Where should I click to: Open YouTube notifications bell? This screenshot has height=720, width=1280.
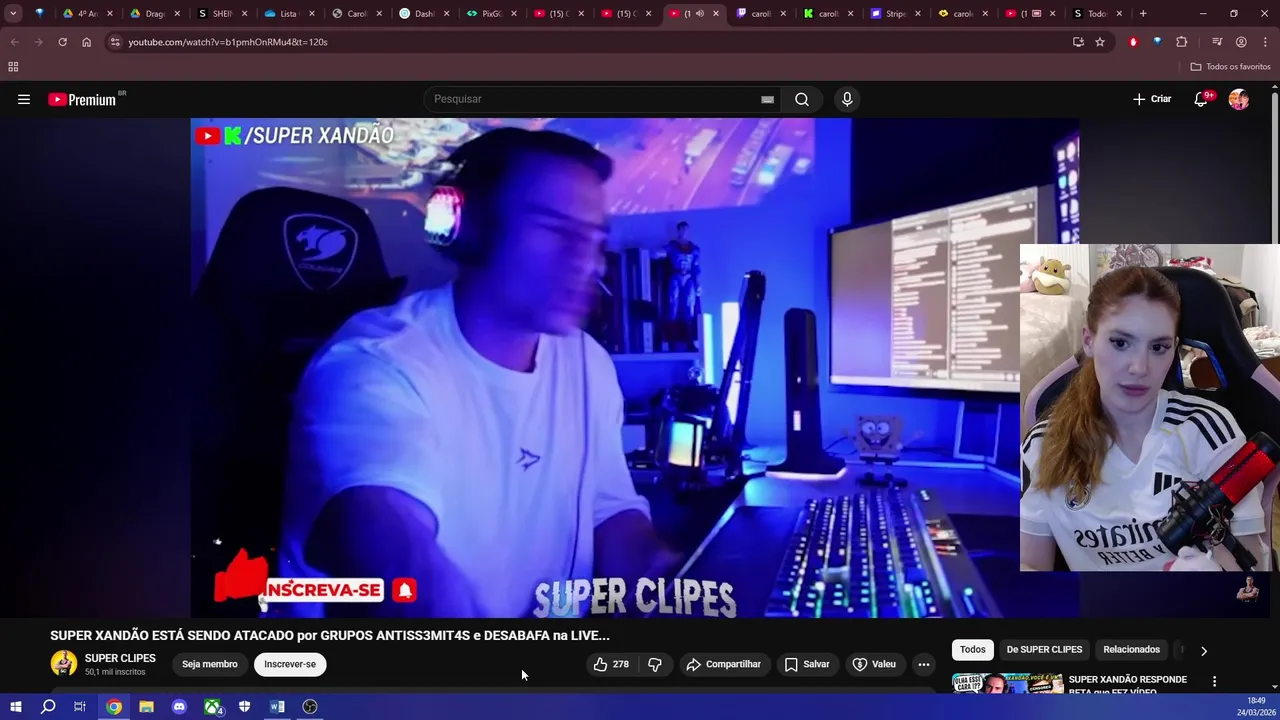tap(1202, 99)
